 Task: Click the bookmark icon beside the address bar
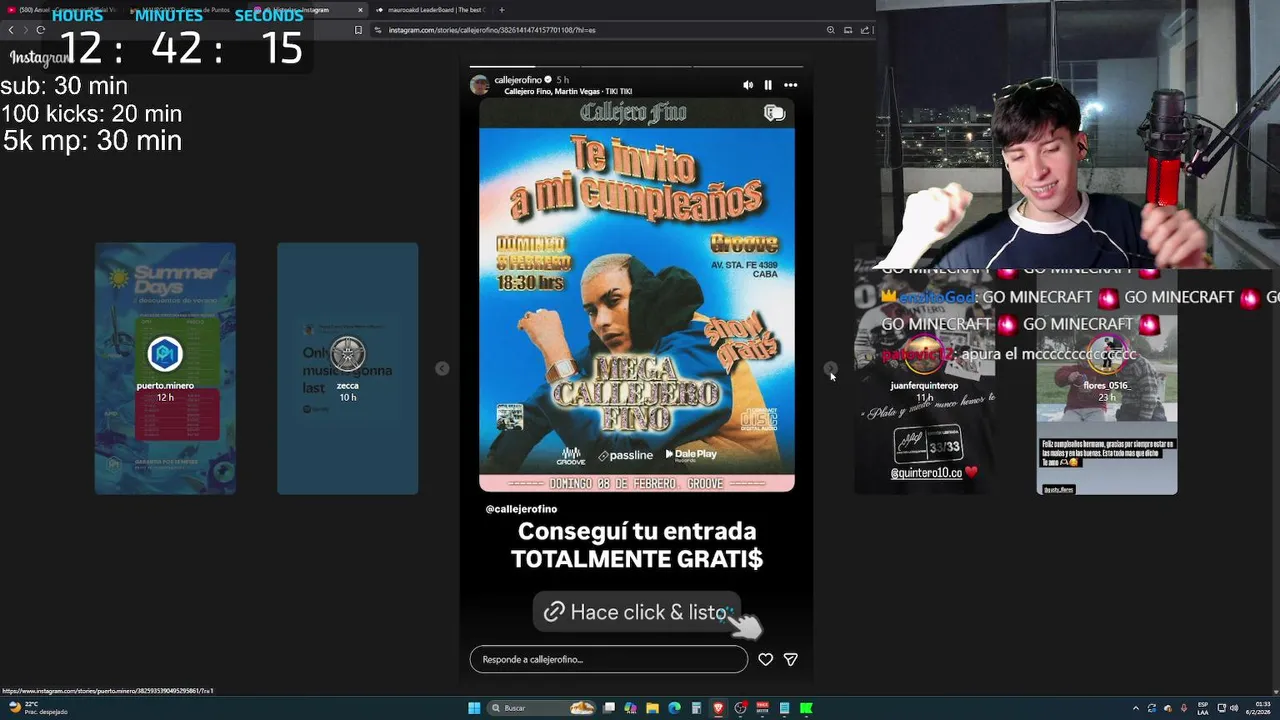(x=358, y=30)
